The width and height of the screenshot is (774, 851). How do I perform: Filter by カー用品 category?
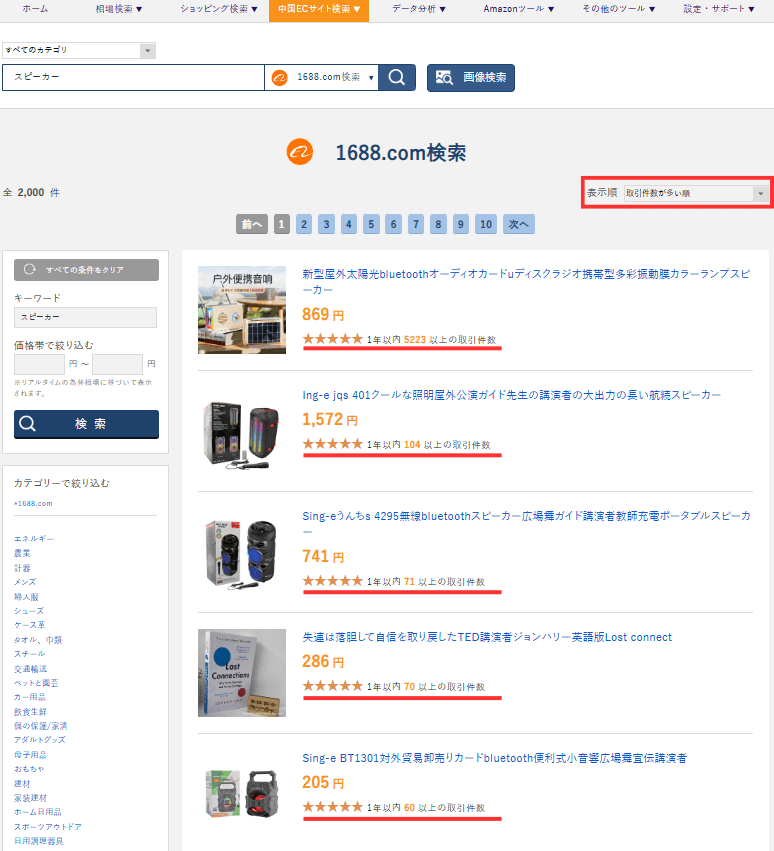pyautogui.click(x=30, y=697)
